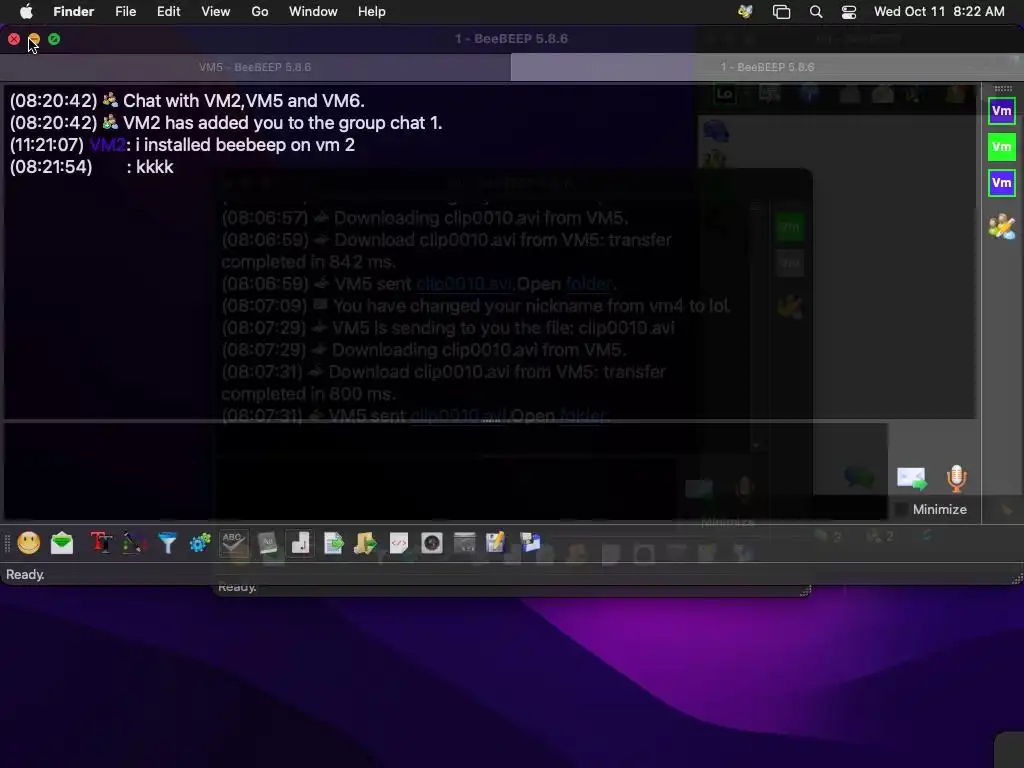The width and height of the screenshot is (1024, 768).
Task: Switch to 1 - BeeBEEP 5.8.6 tab
Action: pyautogui.click(x=767, y=67)
